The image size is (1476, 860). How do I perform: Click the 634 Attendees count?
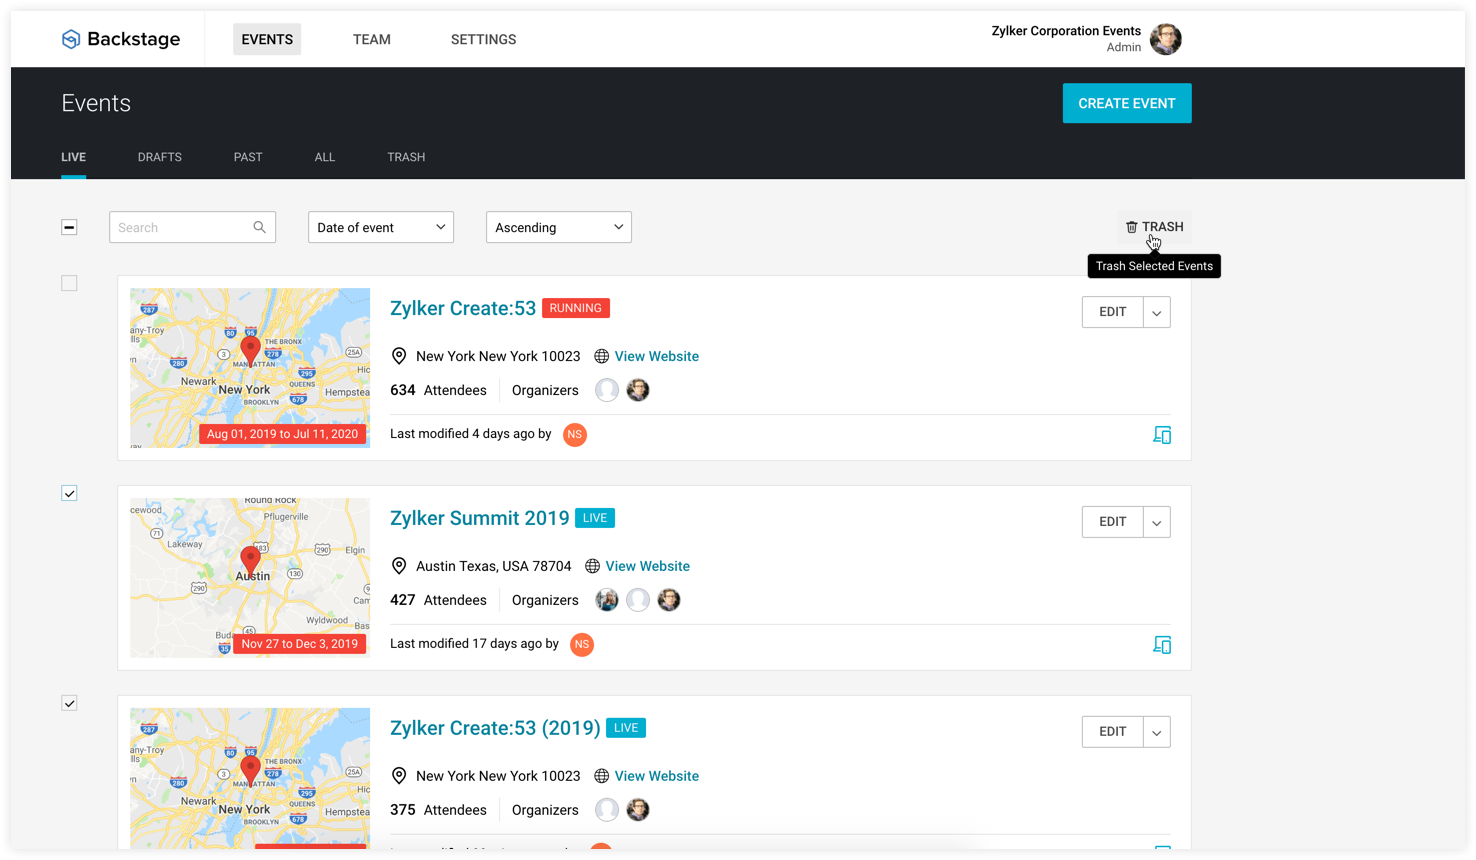tap(438, 390)
